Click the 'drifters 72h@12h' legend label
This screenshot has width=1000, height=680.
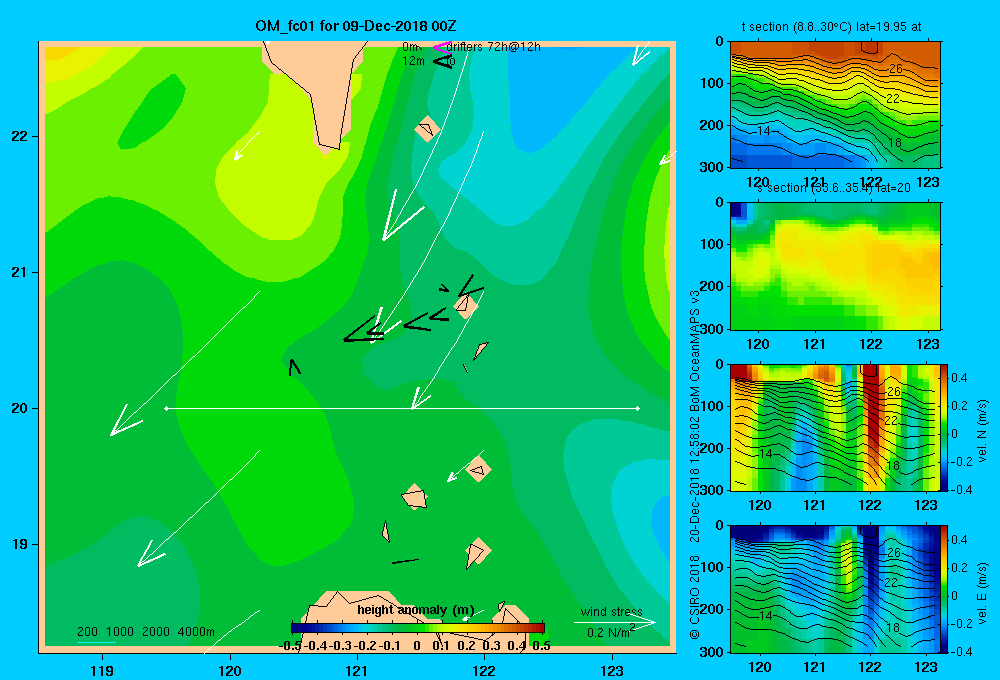[x=494, y=47]
